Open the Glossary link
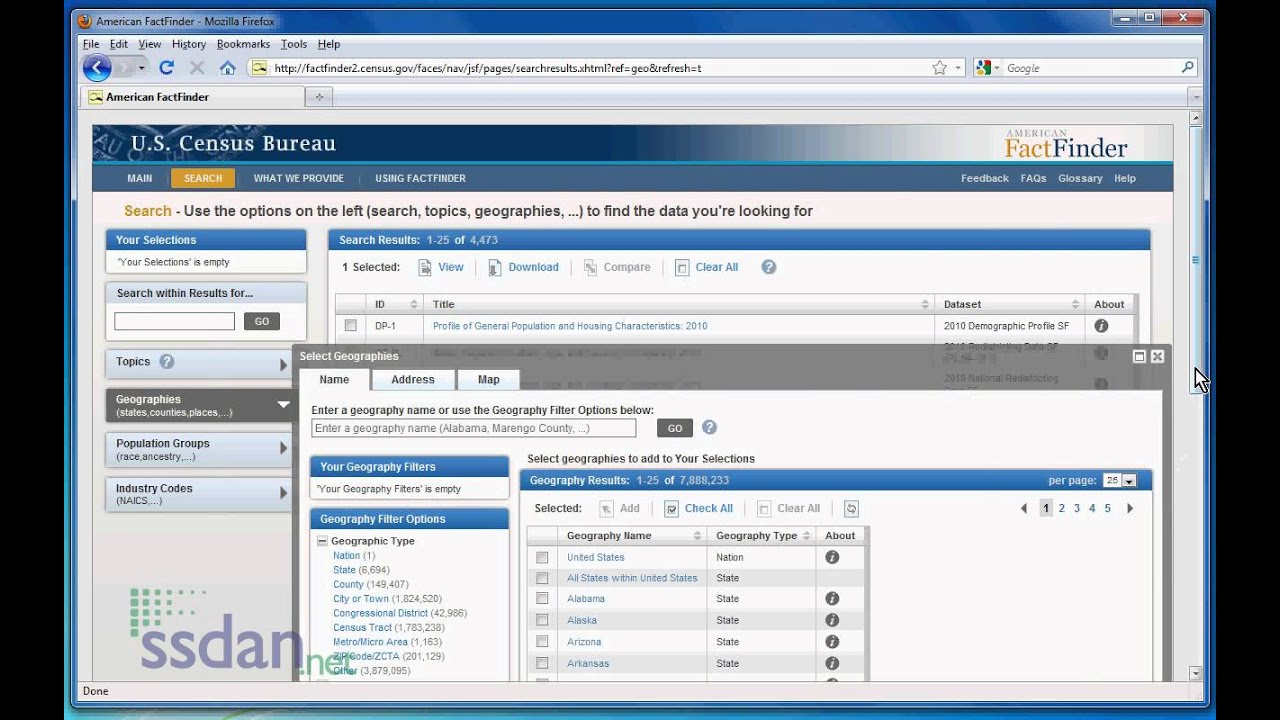Viewport: 1280px width, 720px height. (1080, 178)
